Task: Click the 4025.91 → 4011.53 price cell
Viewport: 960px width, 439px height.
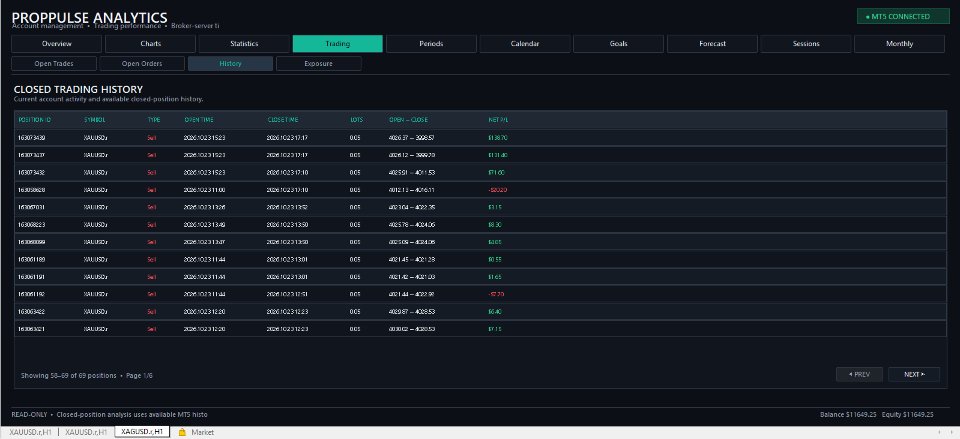Action: point(411,173)
